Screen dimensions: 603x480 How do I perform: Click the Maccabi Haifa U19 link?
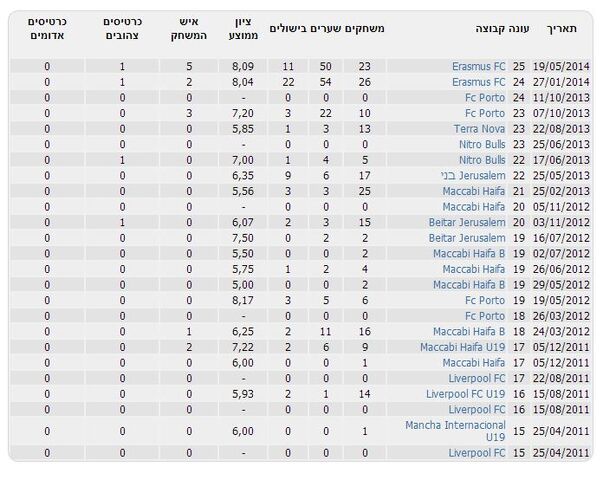click(462, 347)
